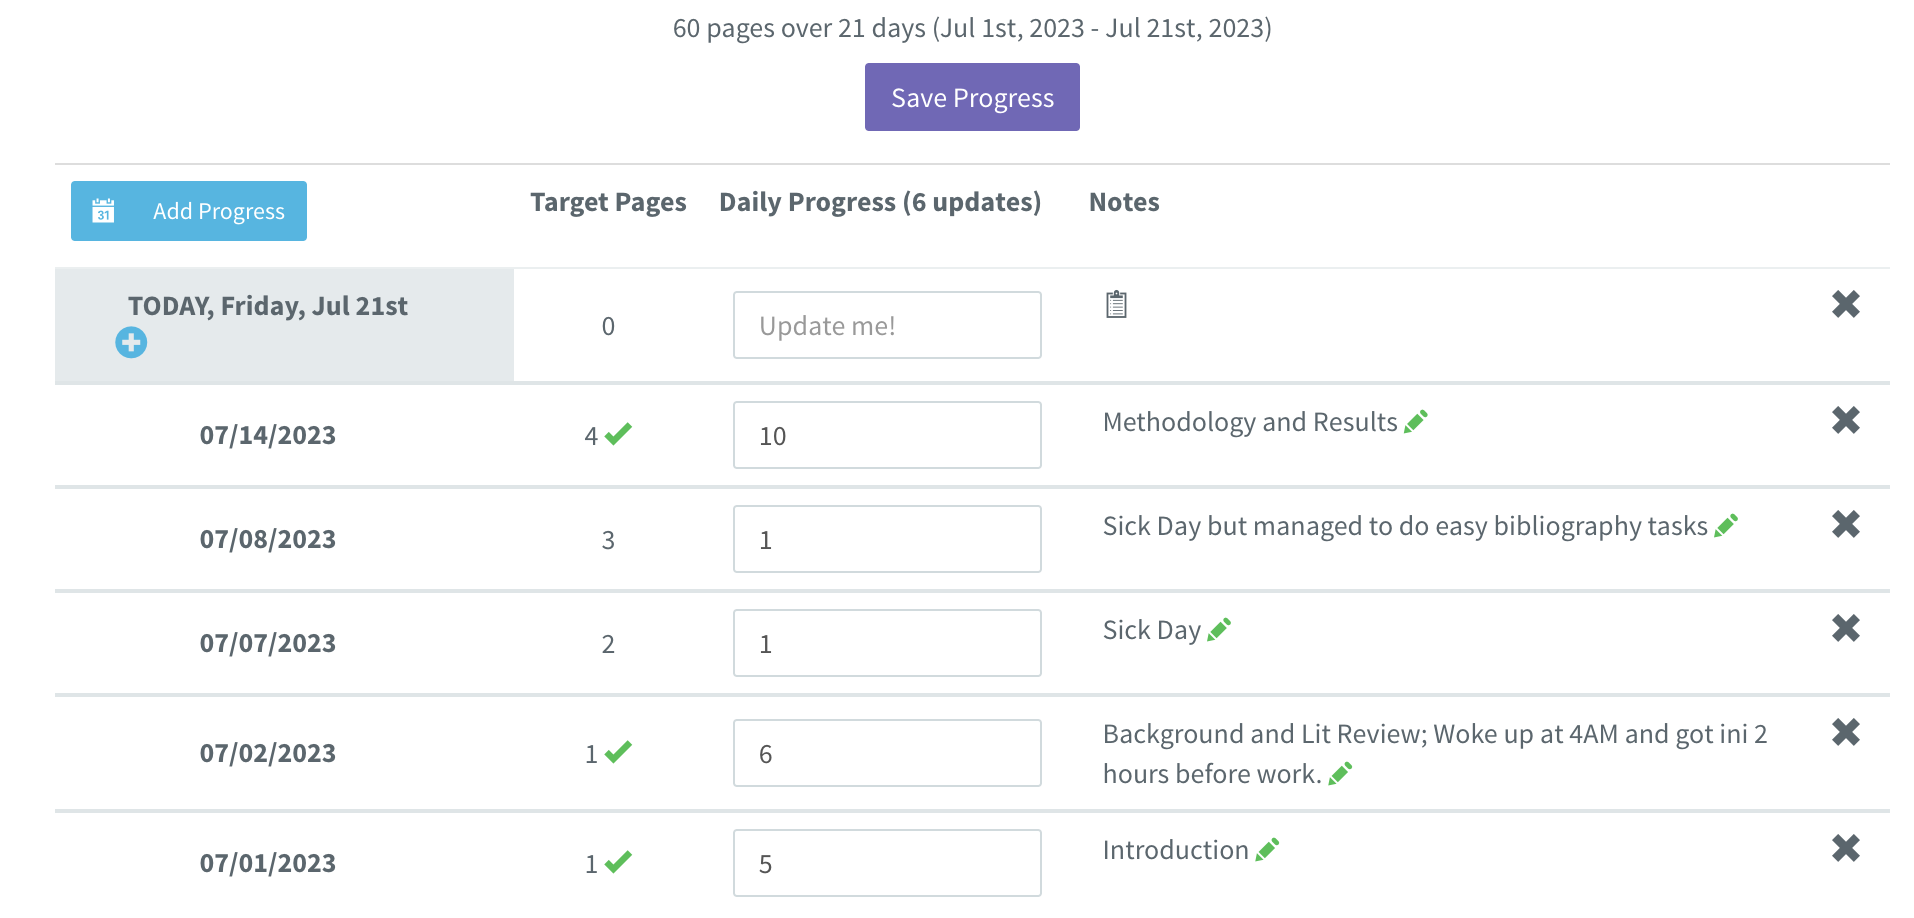Delete the 07/08/2023 progress entry
1914x918 pixels.
[1845, 524]
